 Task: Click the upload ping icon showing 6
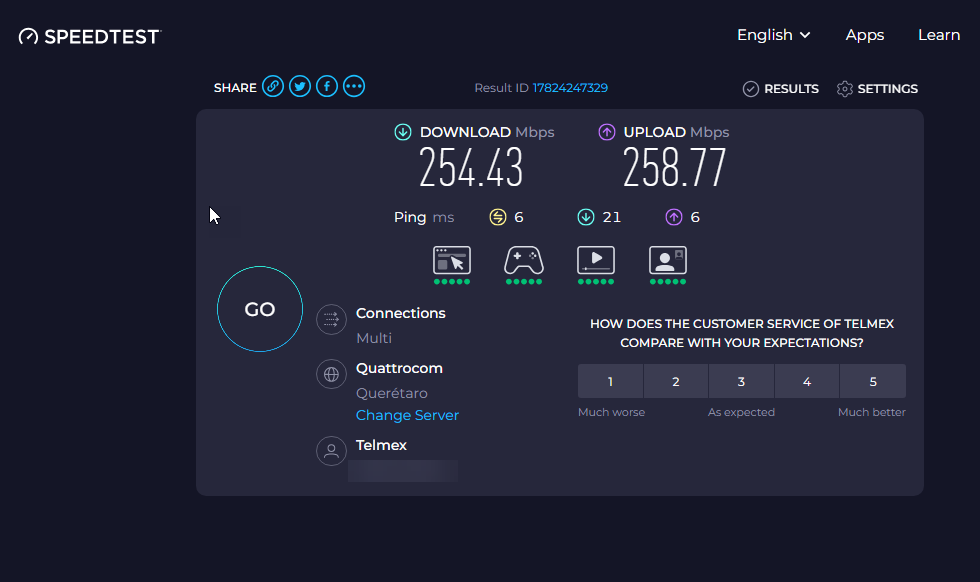[674, 217]
